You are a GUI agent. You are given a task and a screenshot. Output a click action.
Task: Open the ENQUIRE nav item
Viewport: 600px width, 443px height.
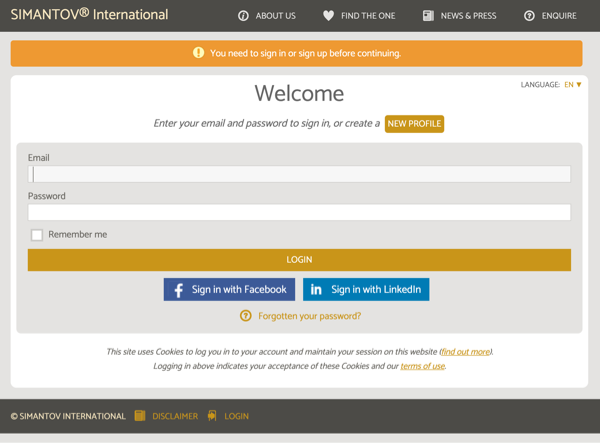[x=559, y=16]
